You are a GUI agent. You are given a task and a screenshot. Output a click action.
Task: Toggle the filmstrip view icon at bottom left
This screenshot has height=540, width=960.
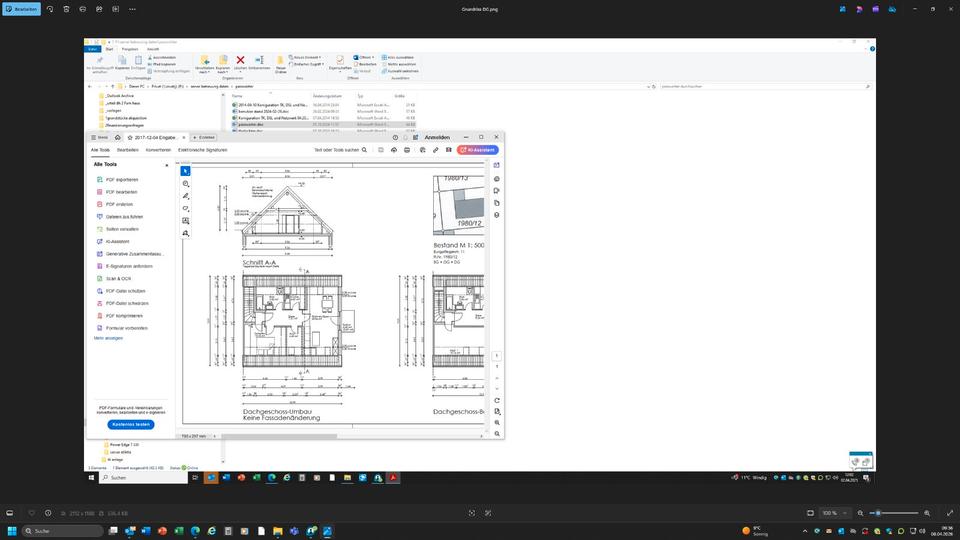9,513
